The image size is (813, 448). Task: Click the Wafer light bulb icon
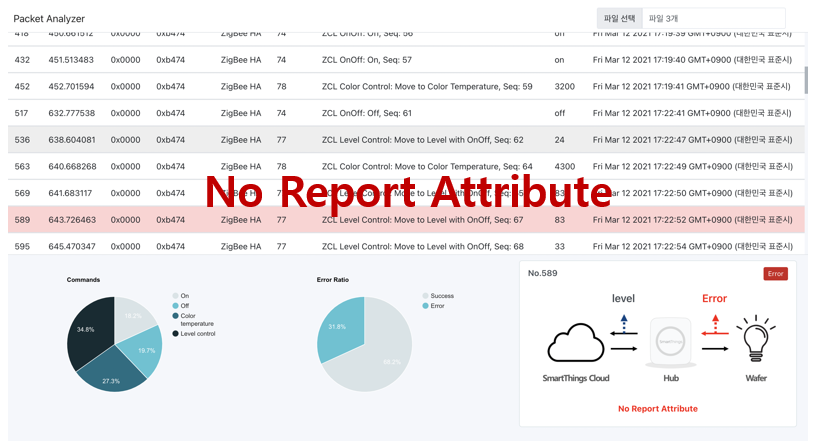(x=756, y=338)
